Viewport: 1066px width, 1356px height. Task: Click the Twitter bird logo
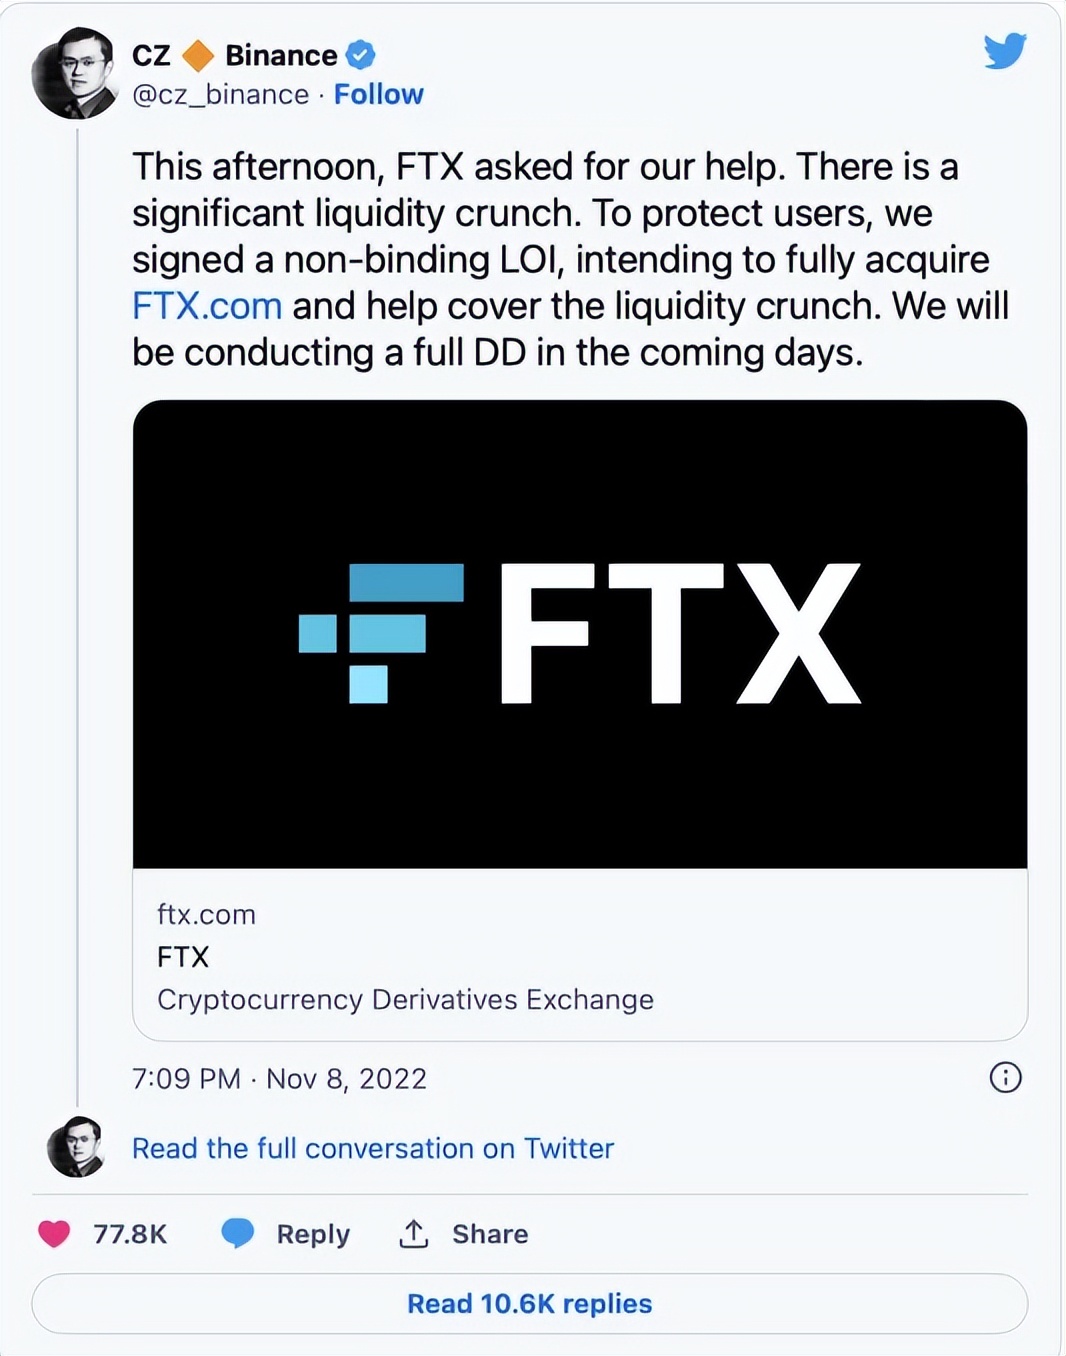coord(1006,50)
